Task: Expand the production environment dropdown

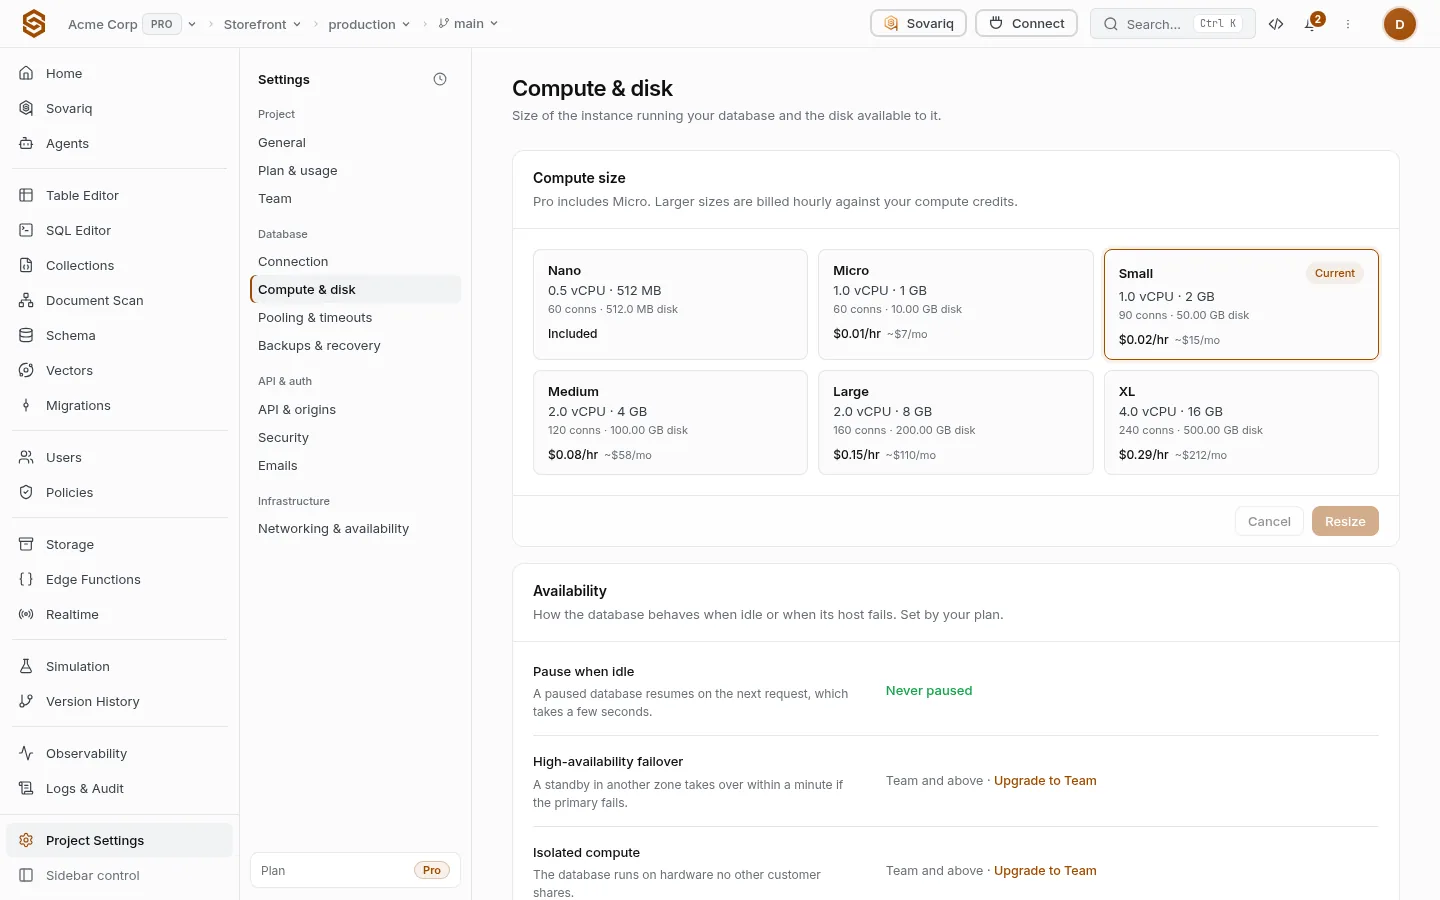Action: pyautogui.click(x=369, y=24)
